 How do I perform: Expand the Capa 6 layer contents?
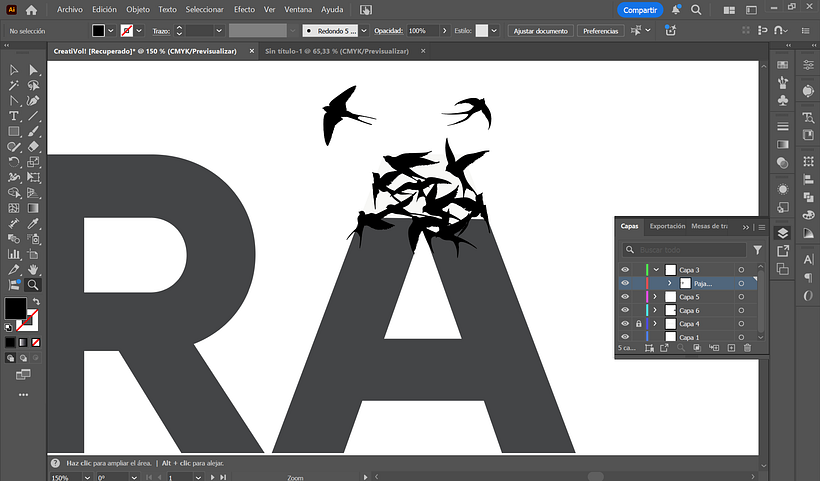click(656, 311)
